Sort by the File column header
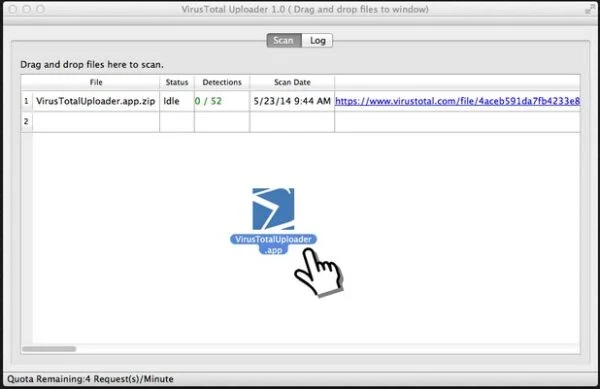The width and height of the screenshot is (600, 389). 96,82
